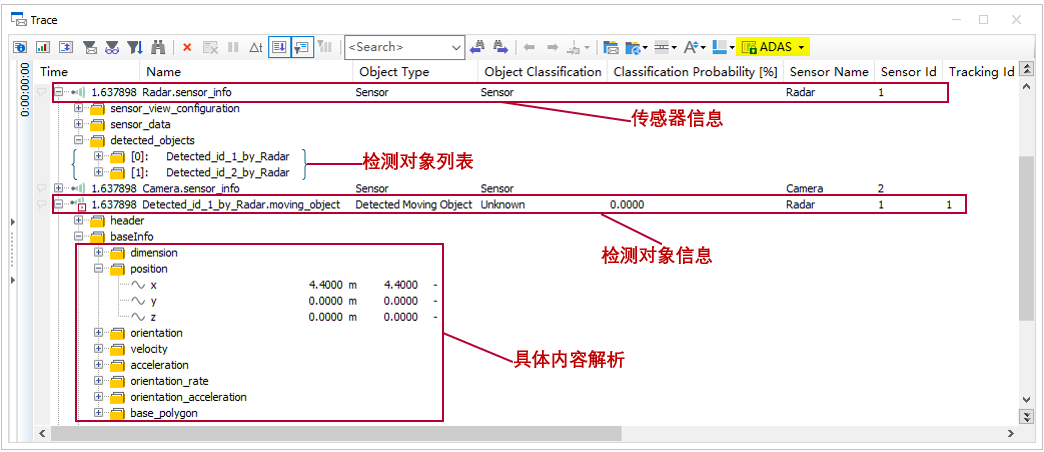Collapse the position folder
Viewport: 1044px width, 452px height.
pyautogui.click(x=99, y=269)
